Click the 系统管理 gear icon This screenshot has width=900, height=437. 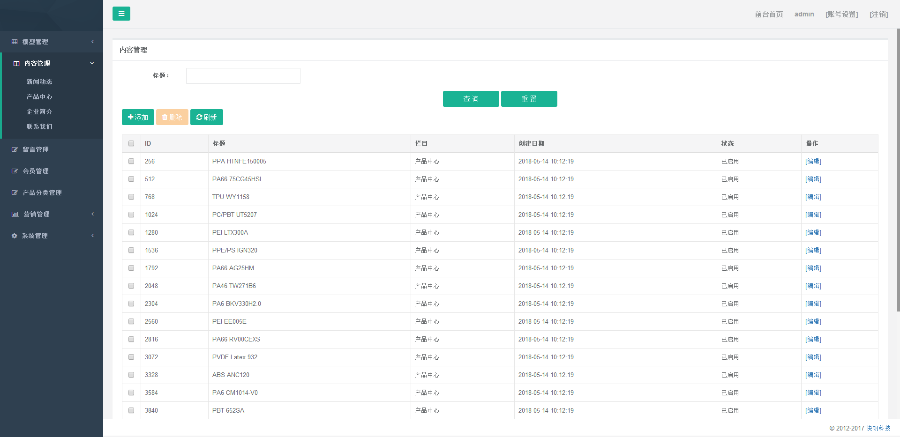(x=14, y=236)
